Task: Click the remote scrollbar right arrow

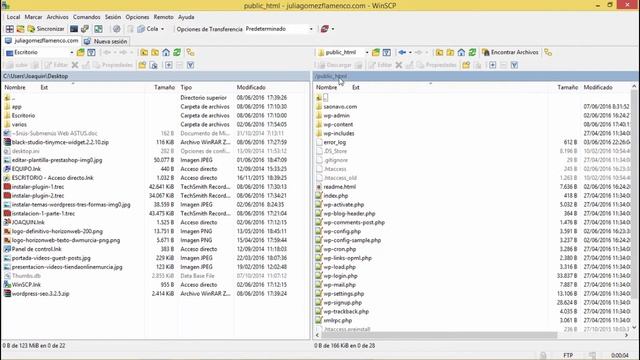Action: point(627,335)
